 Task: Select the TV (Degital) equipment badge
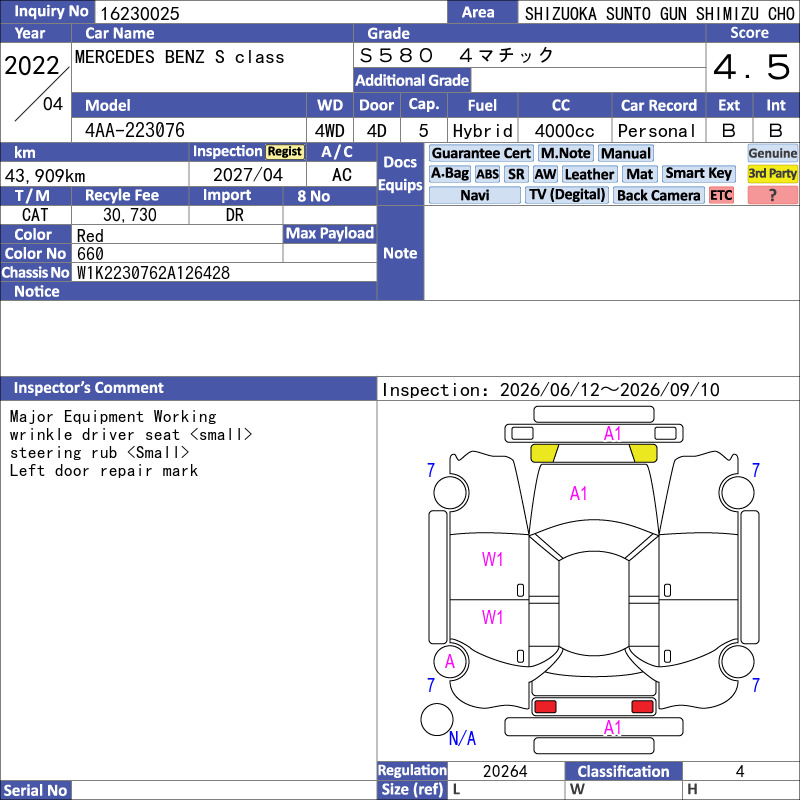pyautogui.click(x=566, y=195)
